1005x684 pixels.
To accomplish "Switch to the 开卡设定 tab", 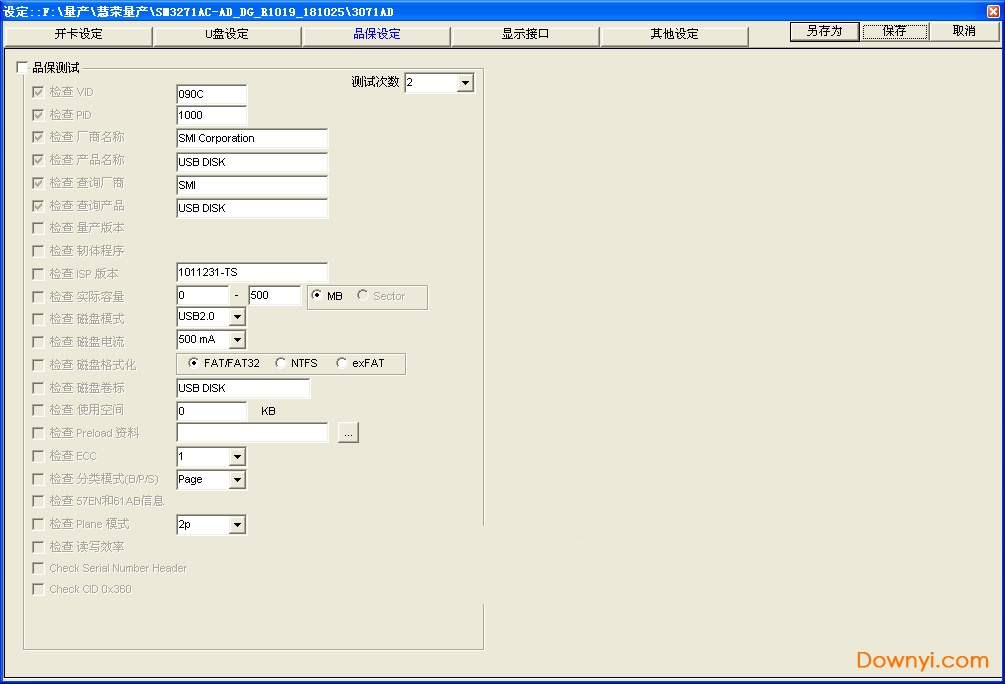I will point(78,35).
